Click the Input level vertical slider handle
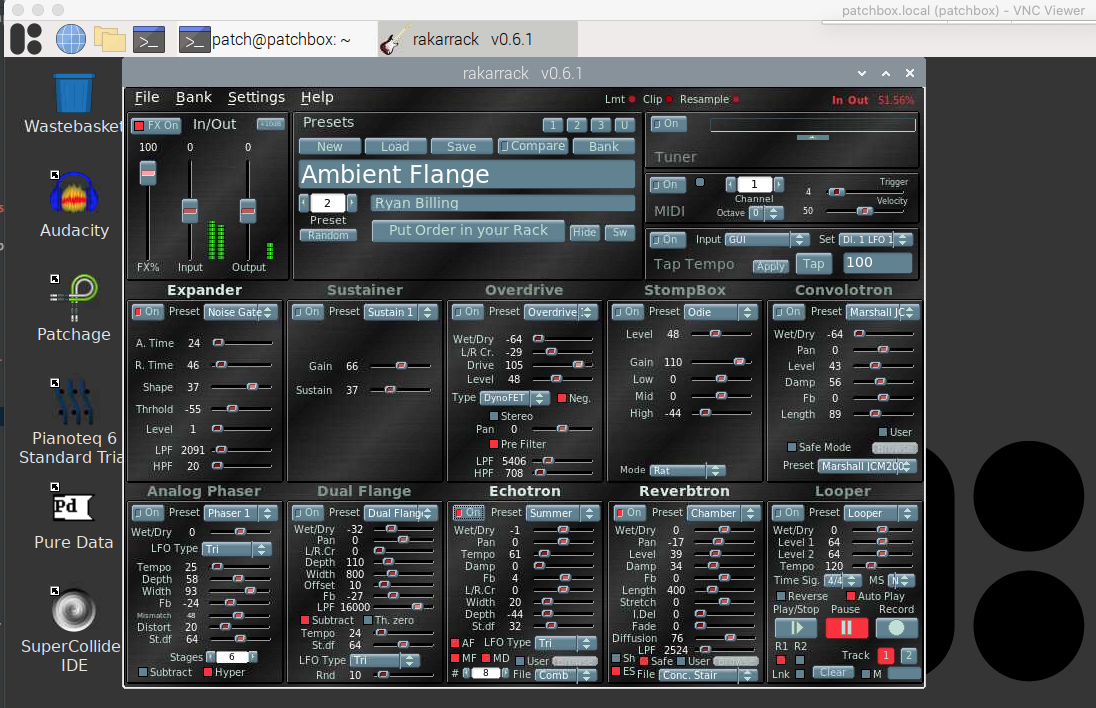 190,211
